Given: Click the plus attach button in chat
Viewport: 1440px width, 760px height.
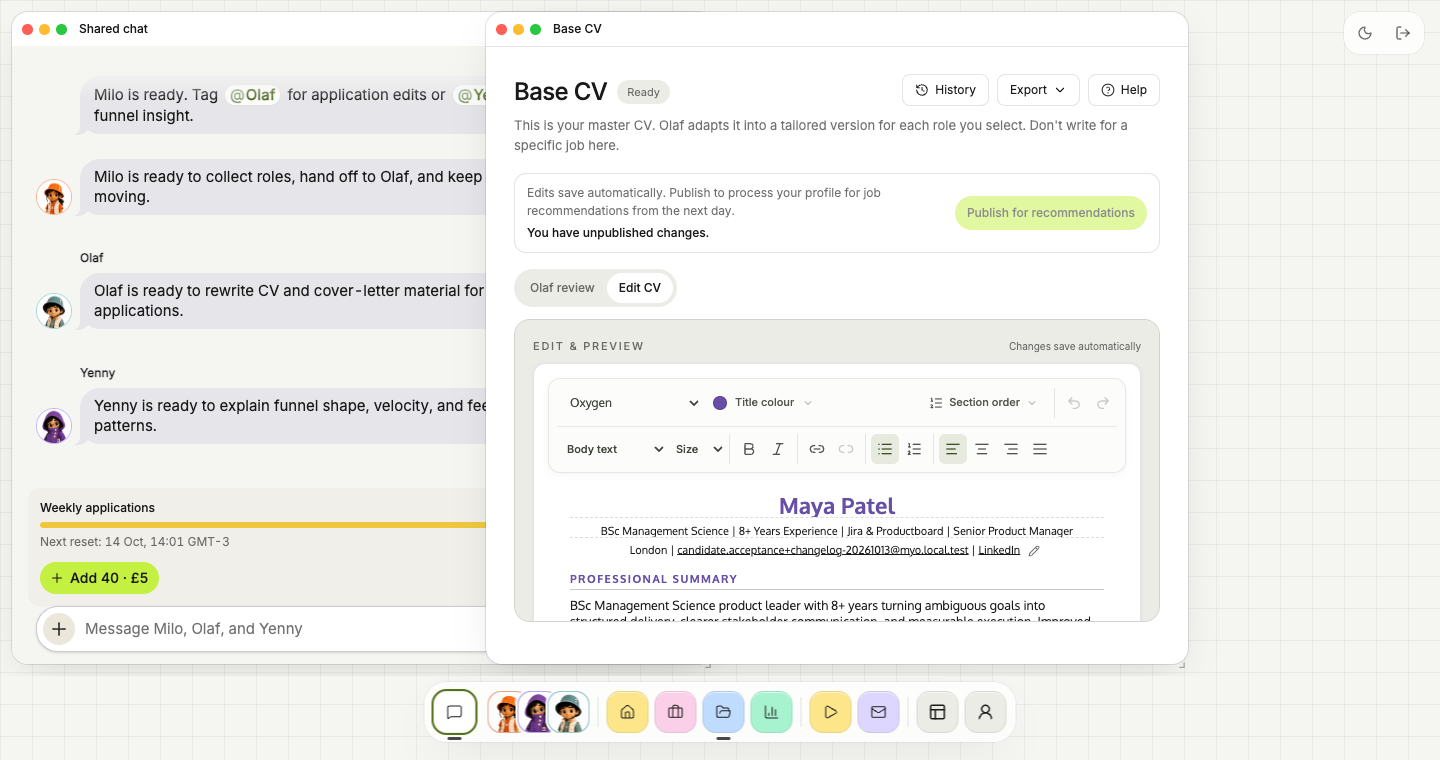Looking at the screenshot, I should click(59, 629).
